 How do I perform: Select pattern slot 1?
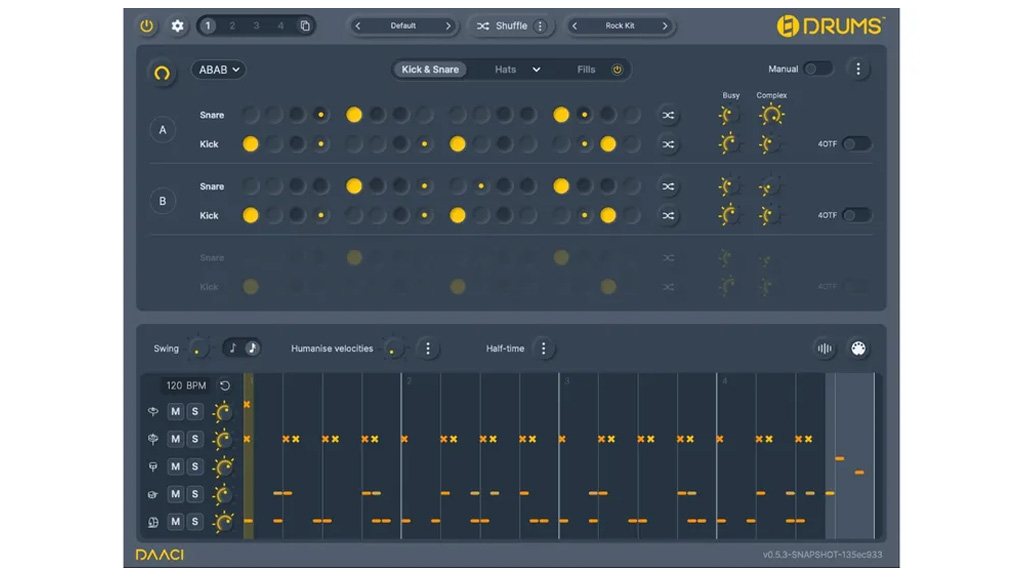point(208,25)
